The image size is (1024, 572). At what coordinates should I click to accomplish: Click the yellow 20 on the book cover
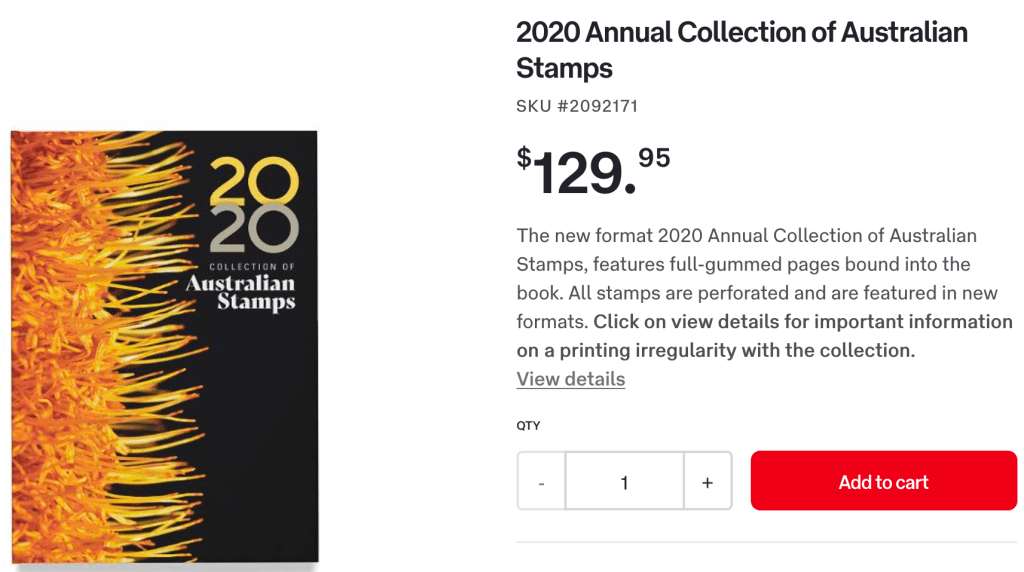pos(254,181)
